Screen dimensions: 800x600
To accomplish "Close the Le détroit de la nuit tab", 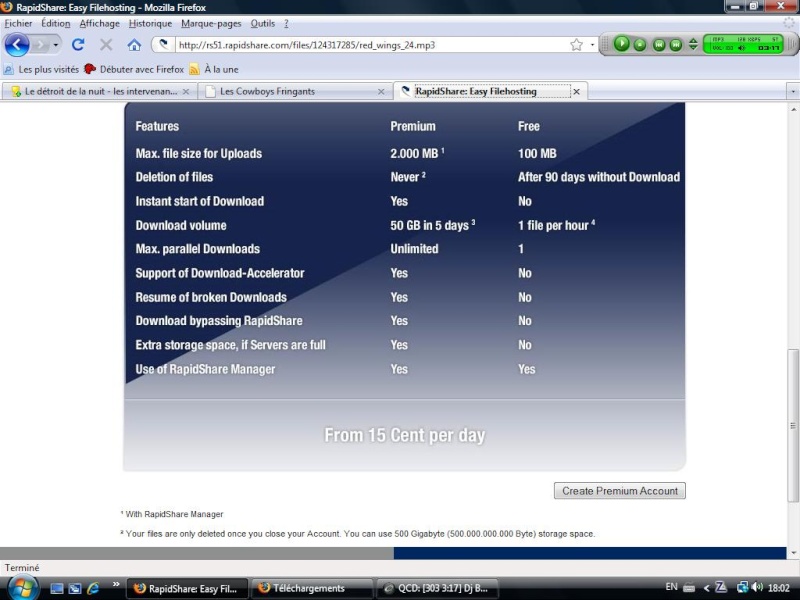I will pyautogui.click(x=186, y=92).
